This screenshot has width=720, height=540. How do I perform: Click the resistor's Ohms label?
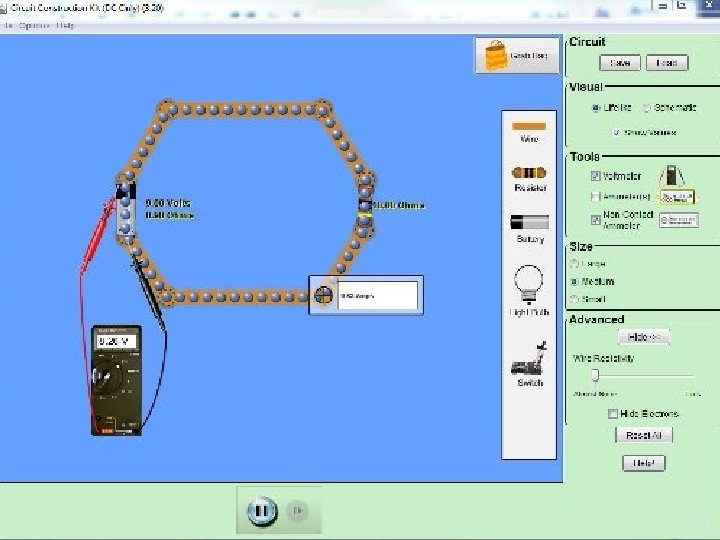coord(399,205)
